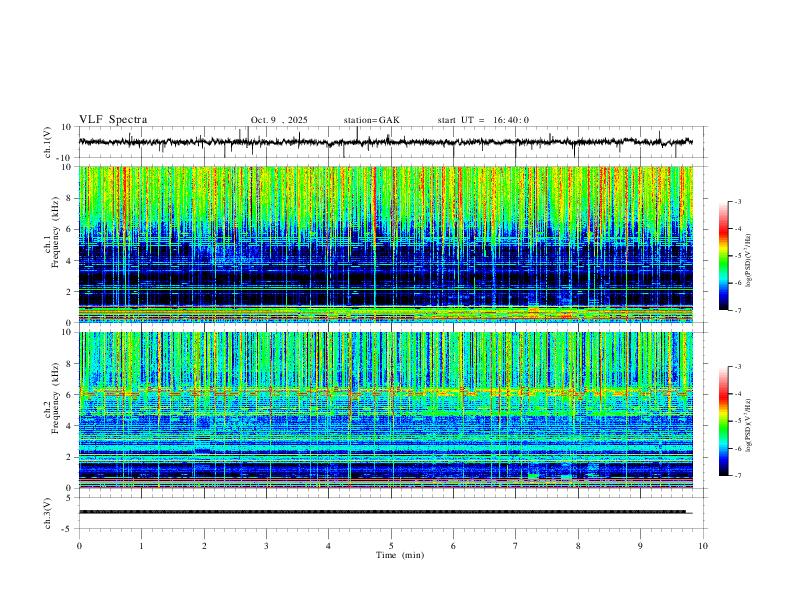Click the ch.2 log(PSD) color bar label
The height and width of the screenshot is (612, 792).
pos(749,425)
